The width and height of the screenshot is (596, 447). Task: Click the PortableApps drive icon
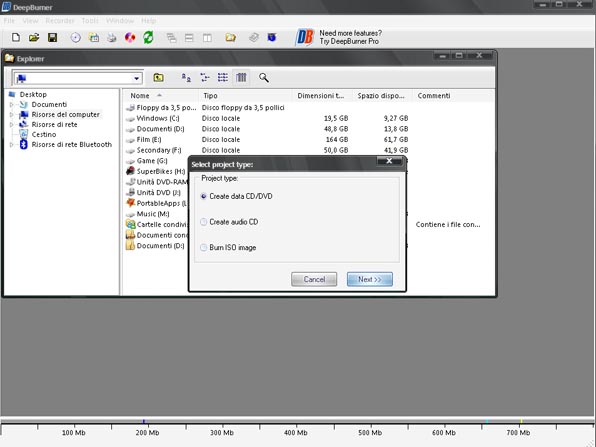coord(130,203)
